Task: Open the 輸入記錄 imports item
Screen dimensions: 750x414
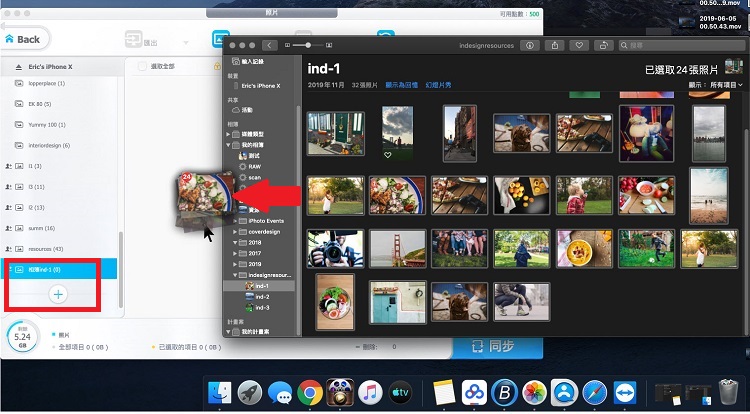Action: tap(248, 62)
